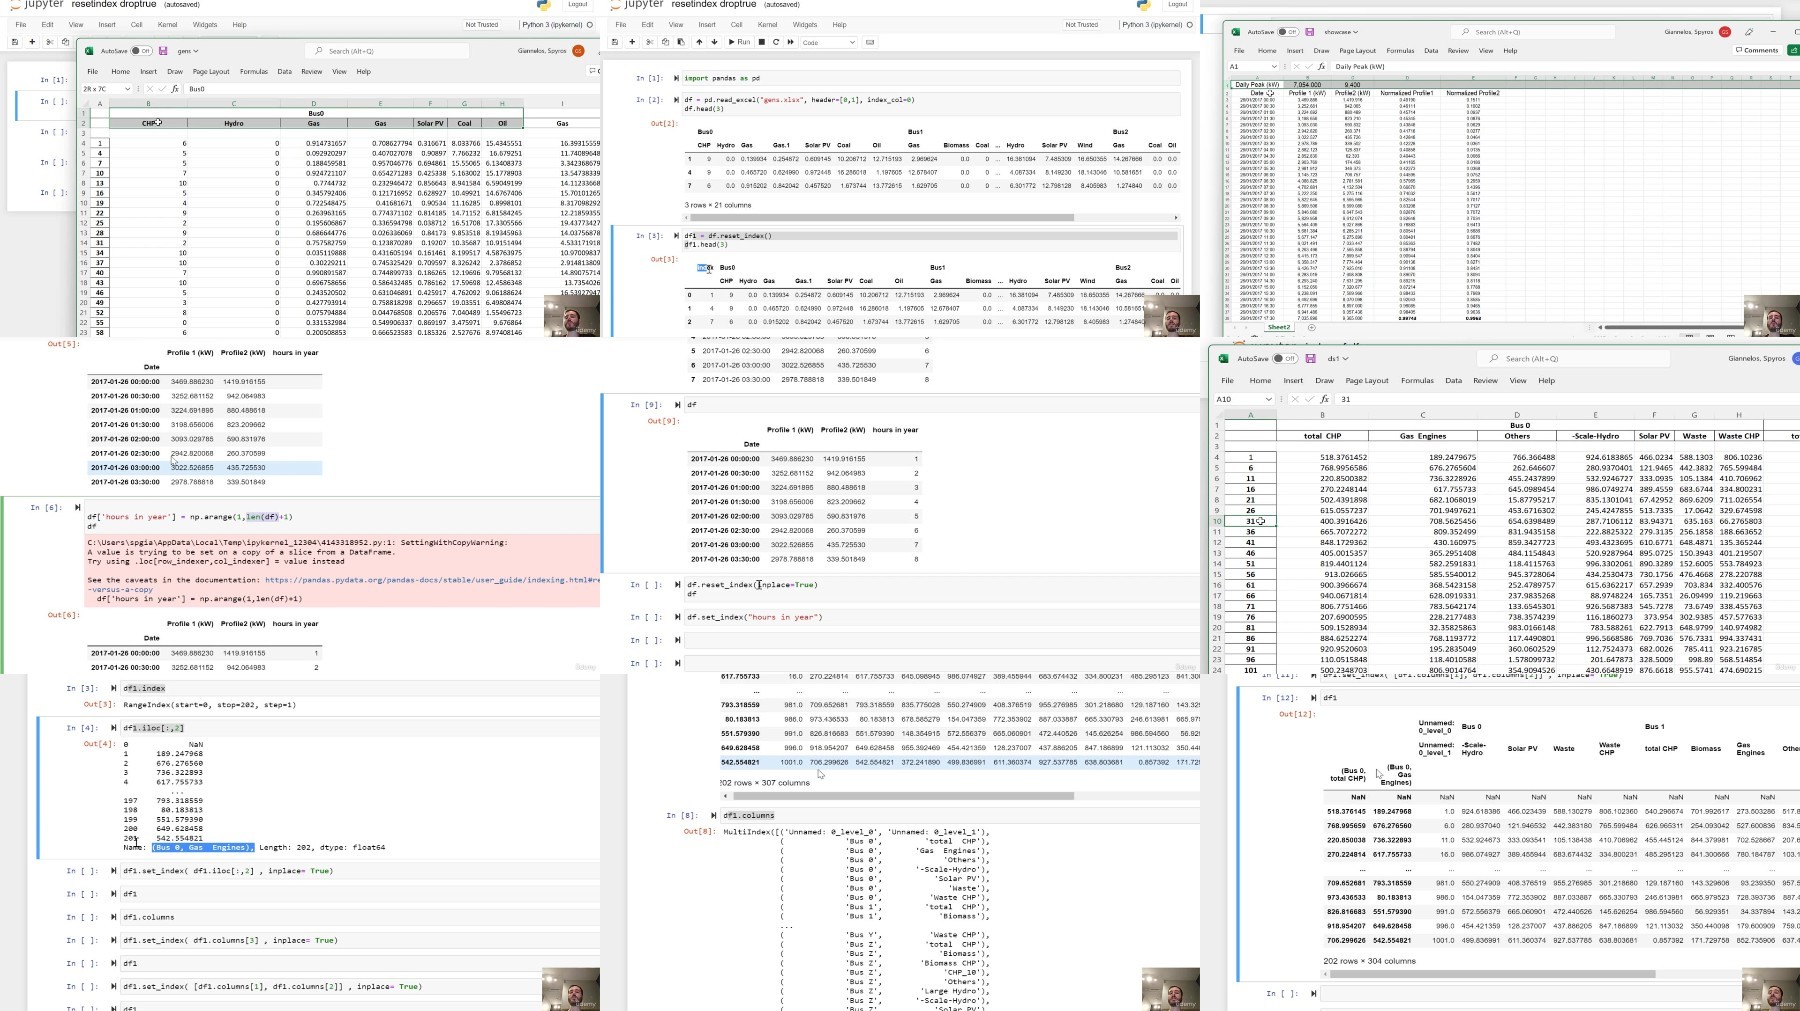The image size is (1800, 1011).
Task: Toggle AutoSave switch in showcase Excel window
Action: pos(1288,32)
